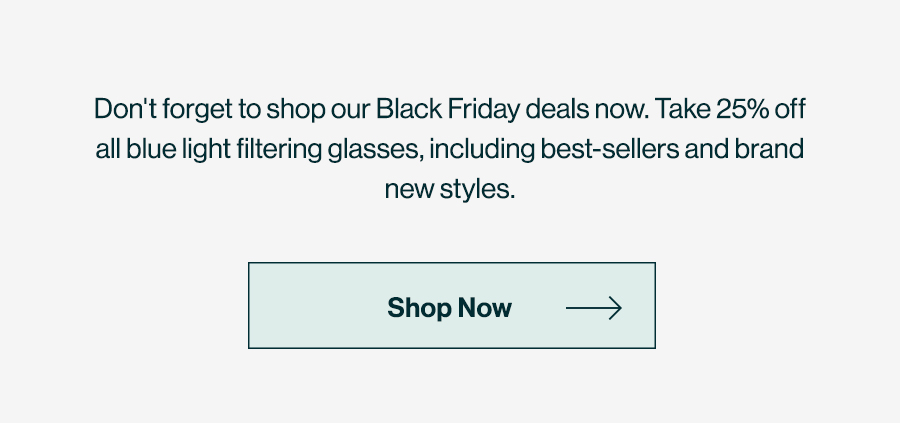
Task: Click the word 'Shop' inside the button
Action: [x=419, y=308]
